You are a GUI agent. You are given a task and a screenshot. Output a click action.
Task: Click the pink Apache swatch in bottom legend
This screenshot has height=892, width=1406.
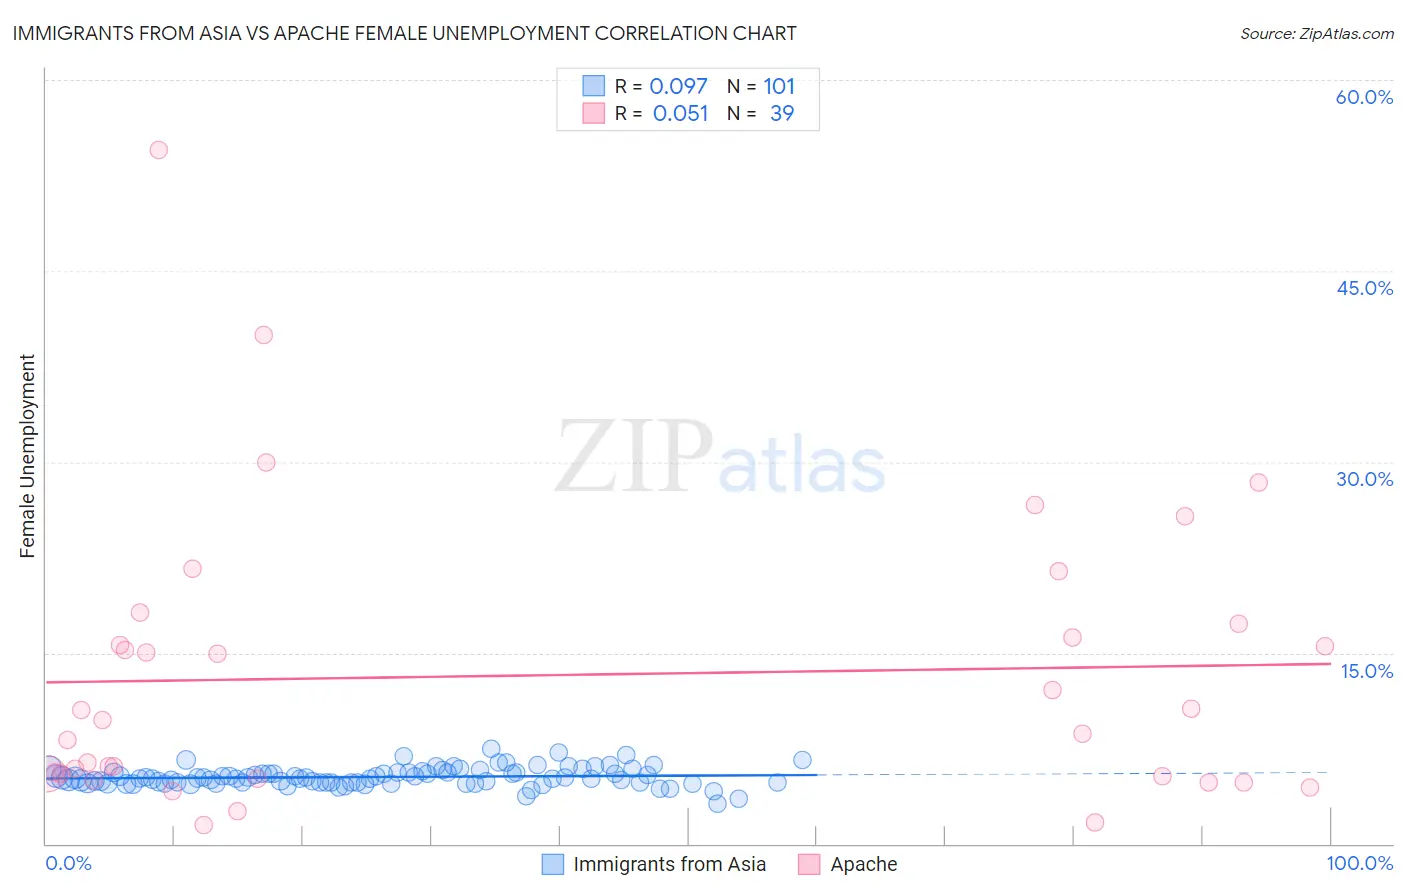809,864
